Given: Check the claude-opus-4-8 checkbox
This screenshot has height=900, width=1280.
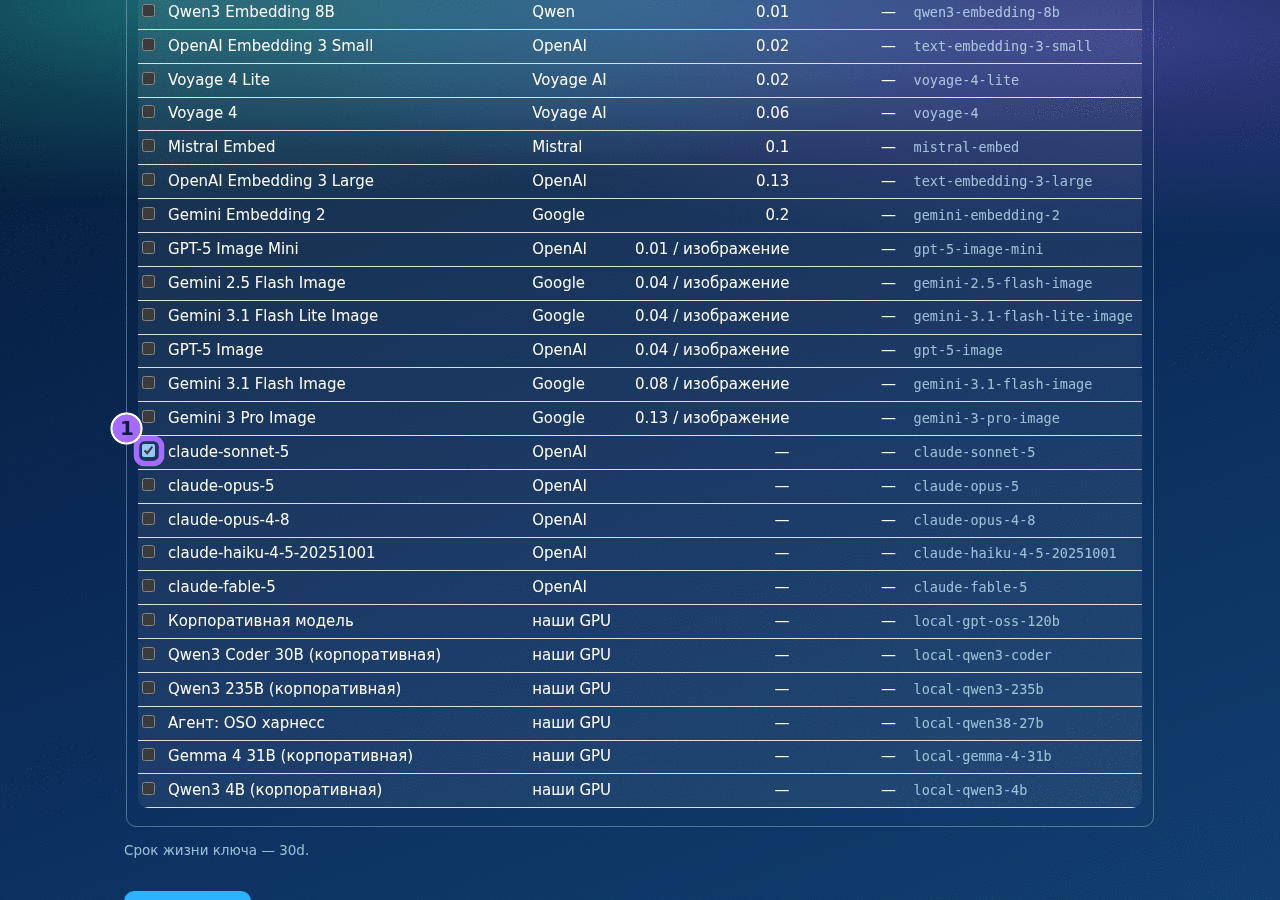Looking at the screenshot, I should (x=149, y=519).
